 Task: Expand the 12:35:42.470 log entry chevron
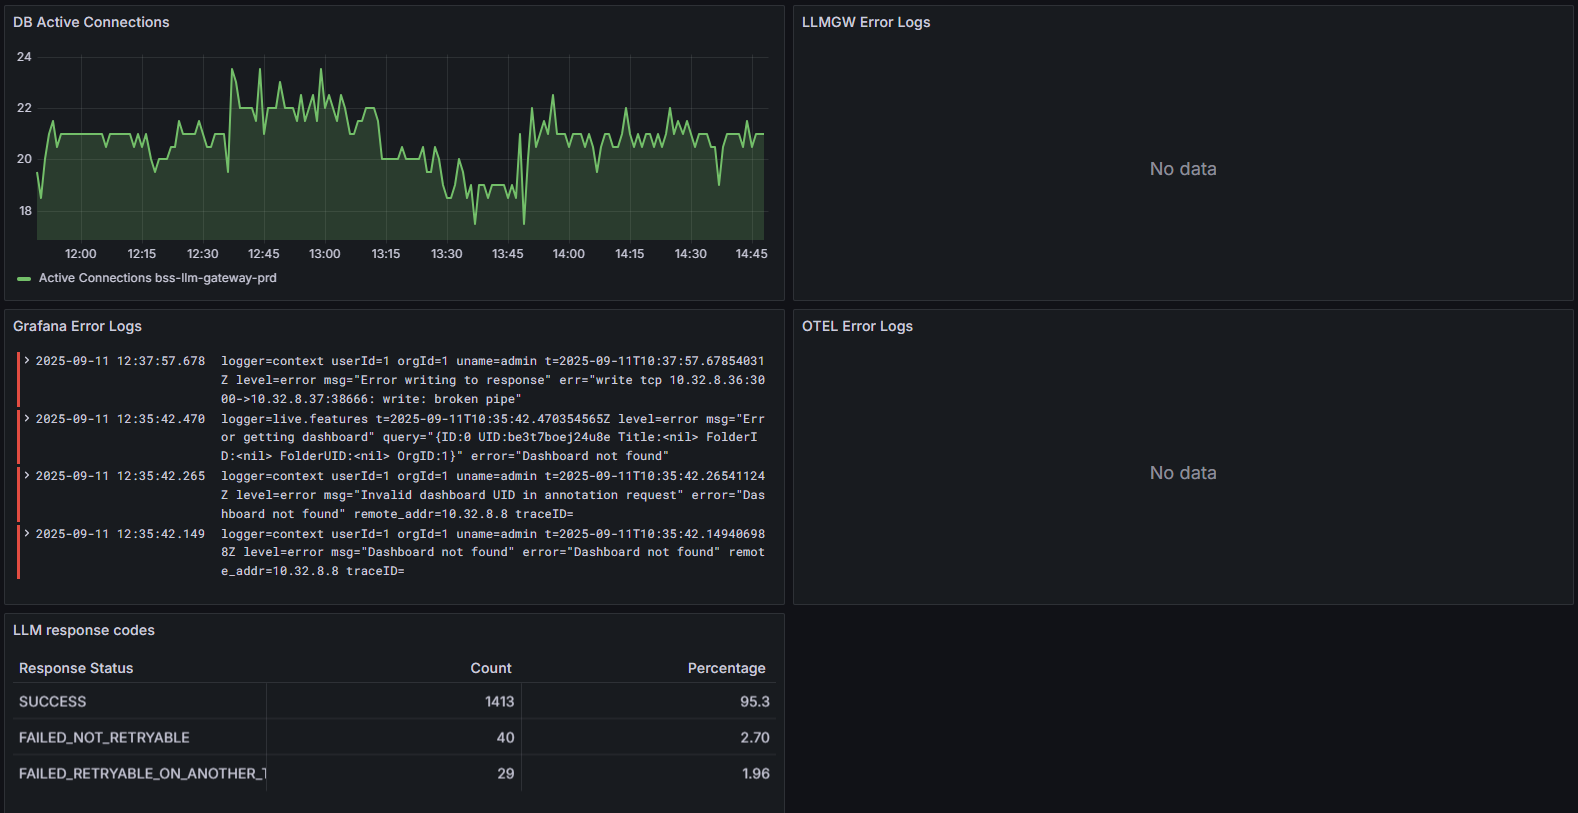[27, 419]
